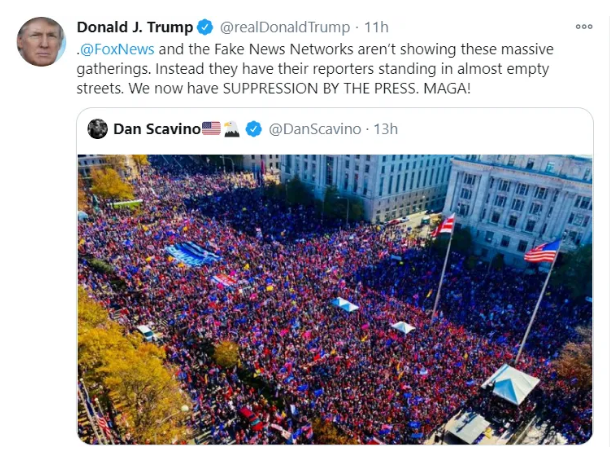This screenshot has width=610, height=451.
Task: Click the large white tent in the photo
Action: coord(510,384)
